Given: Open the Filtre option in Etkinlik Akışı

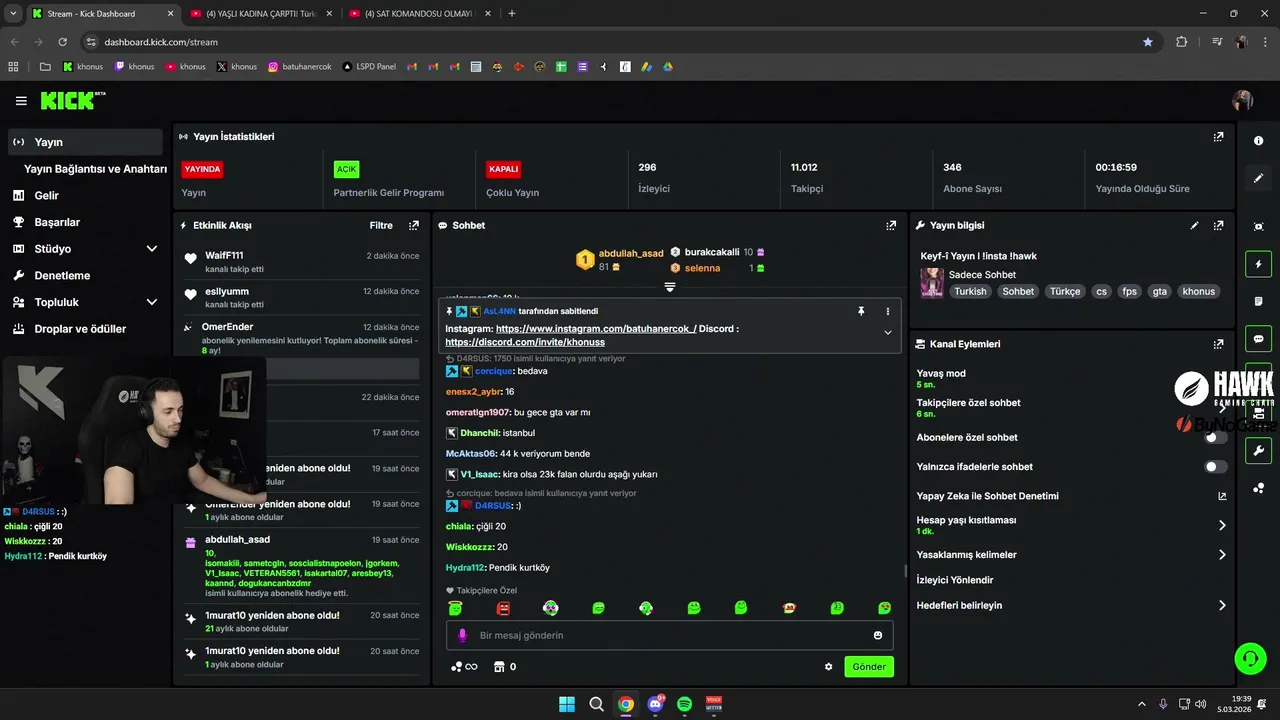Looking at the screenshot, I should (x=381, y=226).
